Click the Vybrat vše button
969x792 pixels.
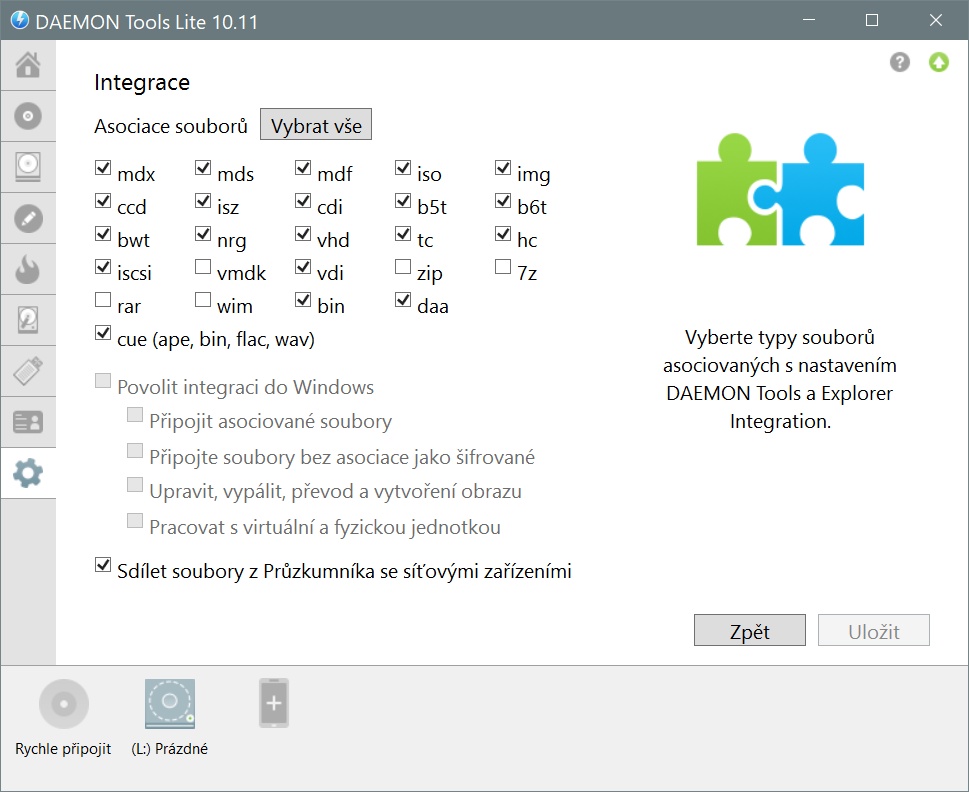316,125
